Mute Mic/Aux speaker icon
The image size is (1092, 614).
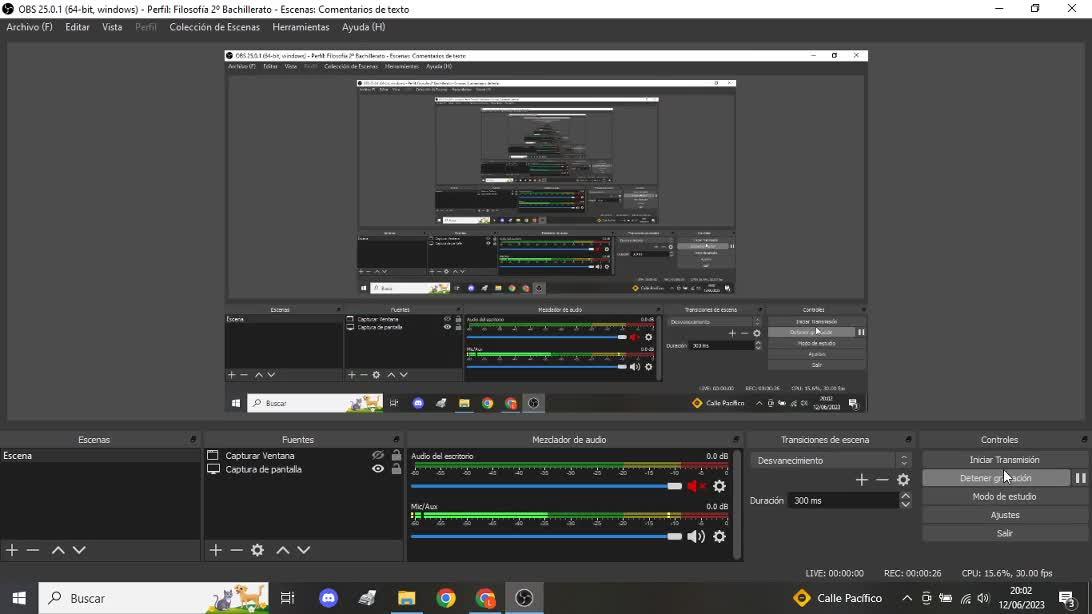pyautogui.click(x=696, y=536)
